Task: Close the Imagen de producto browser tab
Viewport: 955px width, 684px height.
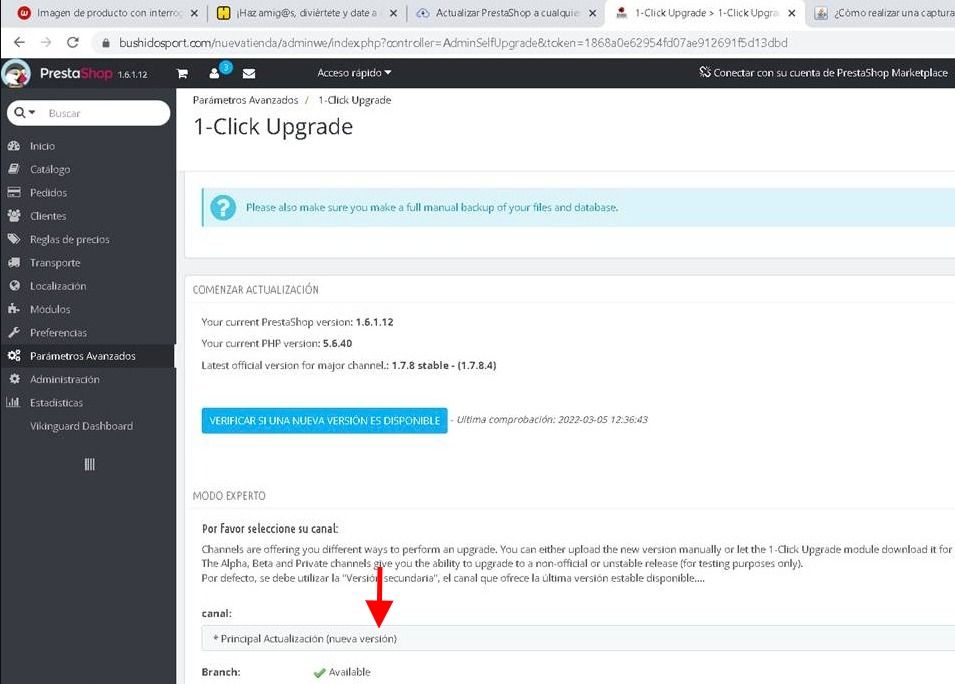Action: click(x=194, y=13)
